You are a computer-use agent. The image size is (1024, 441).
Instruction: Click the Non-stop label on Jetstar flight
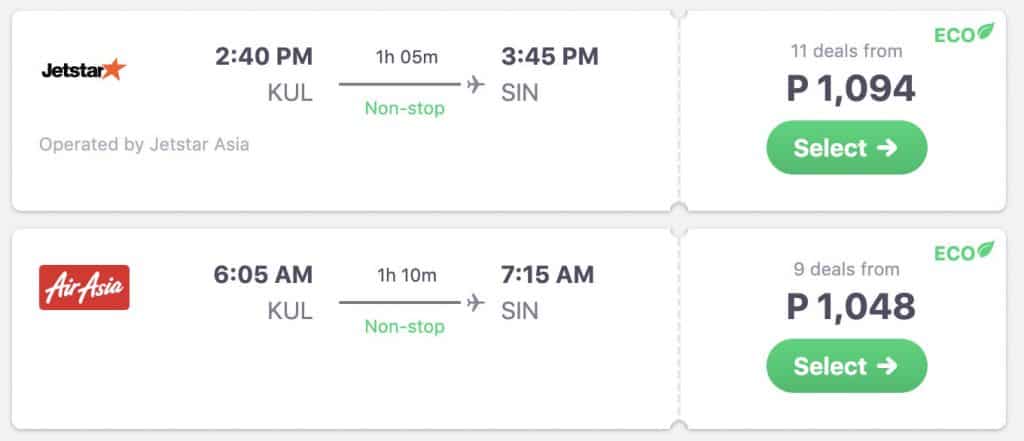click(x=404, y=108)
